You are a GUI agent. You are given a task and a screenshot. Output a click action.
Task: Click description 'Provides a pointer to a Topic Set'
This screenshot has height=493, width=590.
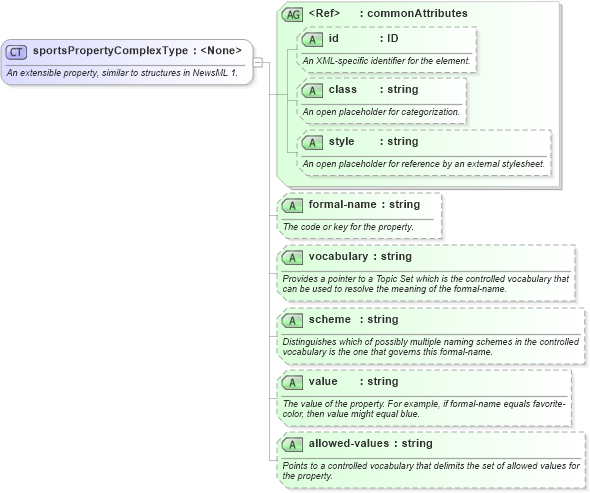pos(426,284)
